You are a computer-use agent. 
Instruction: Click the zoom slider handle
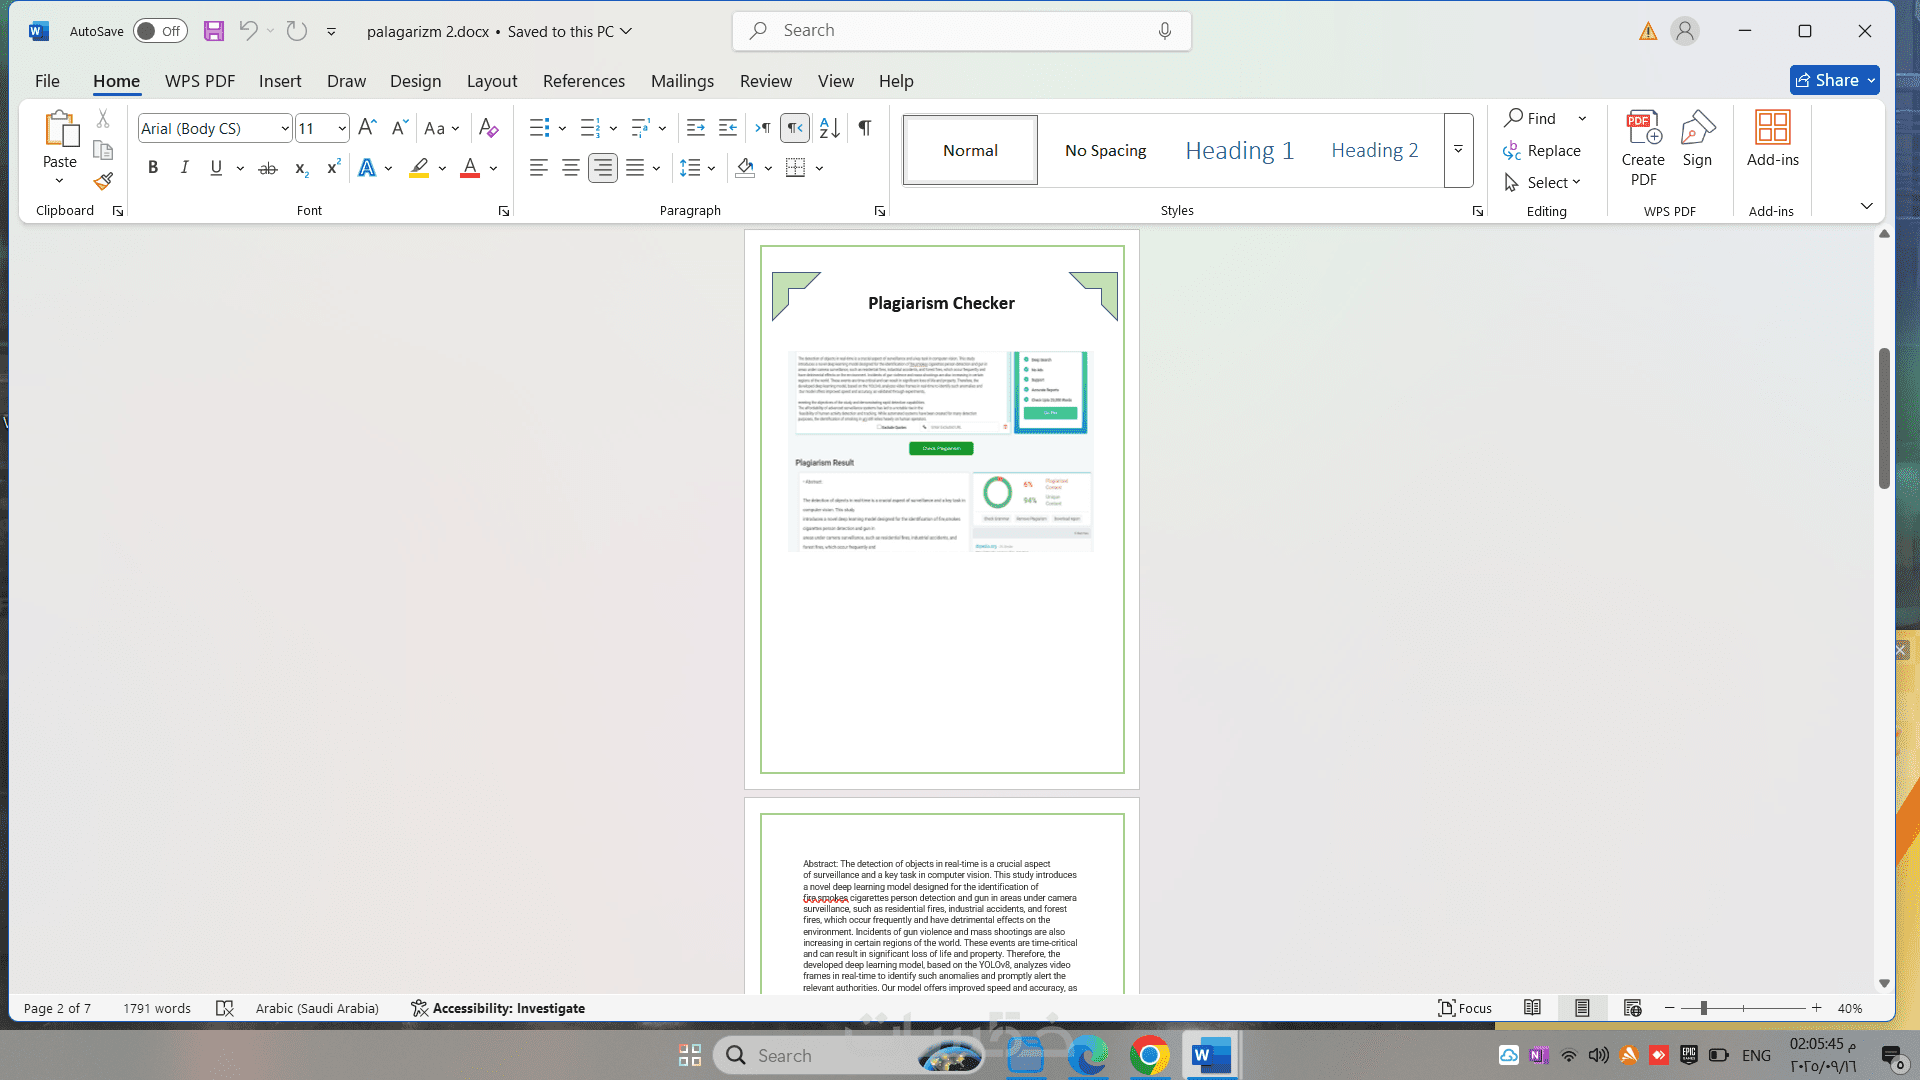click(x=1703, y=1008)
